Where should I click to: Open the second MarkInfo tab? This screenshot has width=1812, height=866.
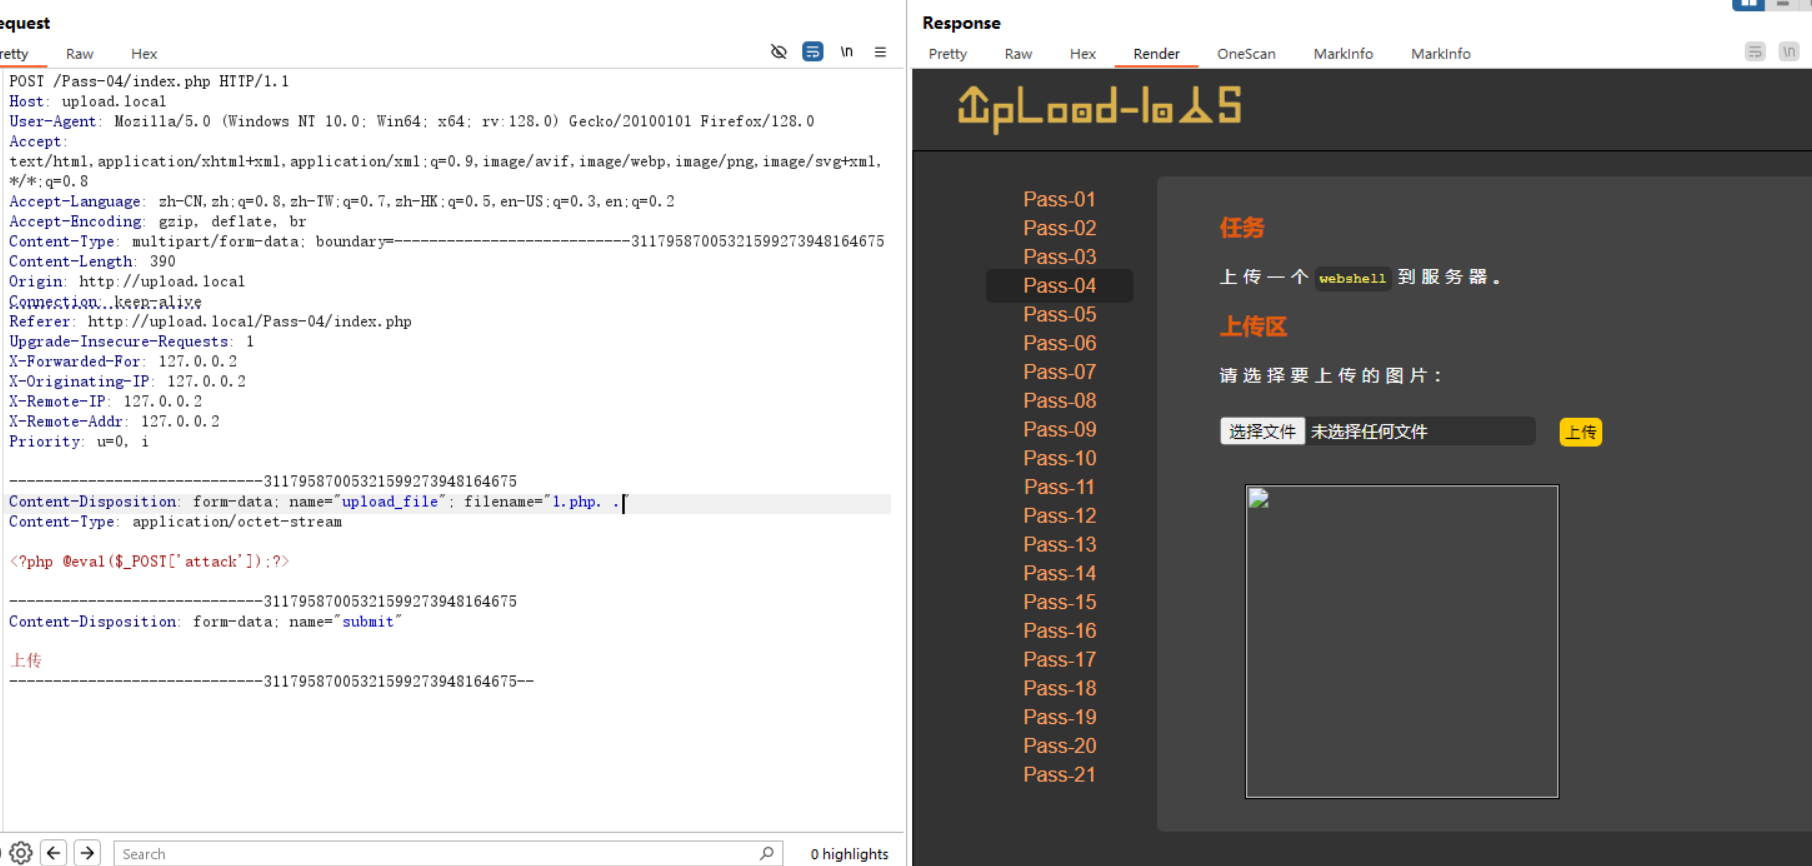(1441, 54)
